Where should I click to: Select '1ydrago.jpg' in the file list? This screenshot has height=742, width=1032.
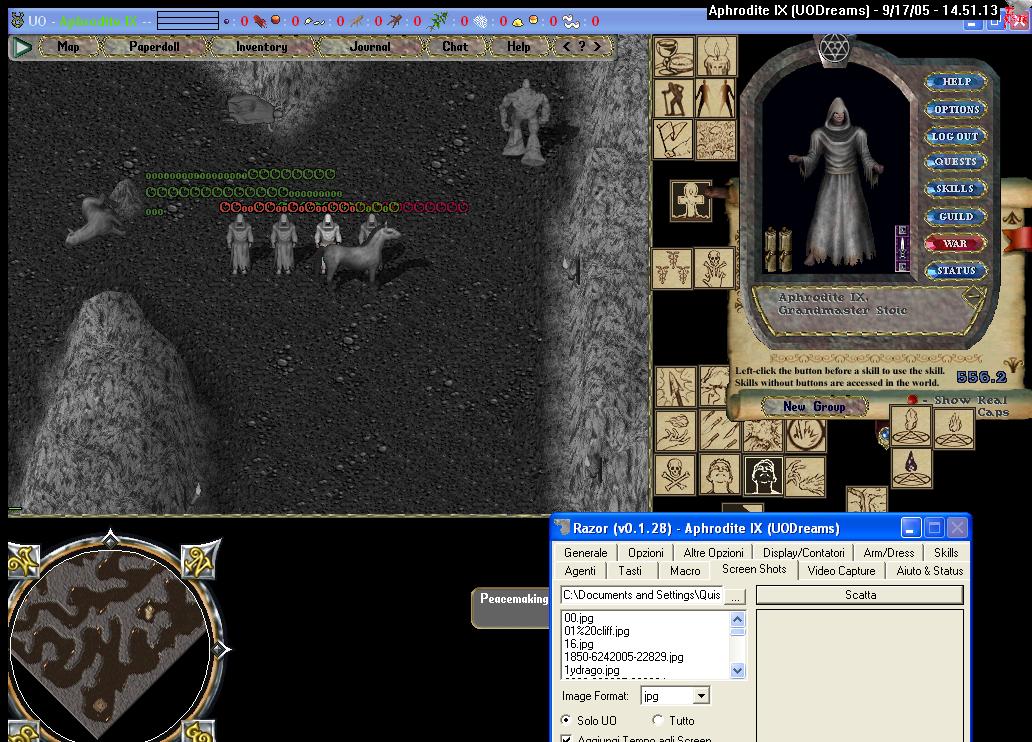(592, 670)
